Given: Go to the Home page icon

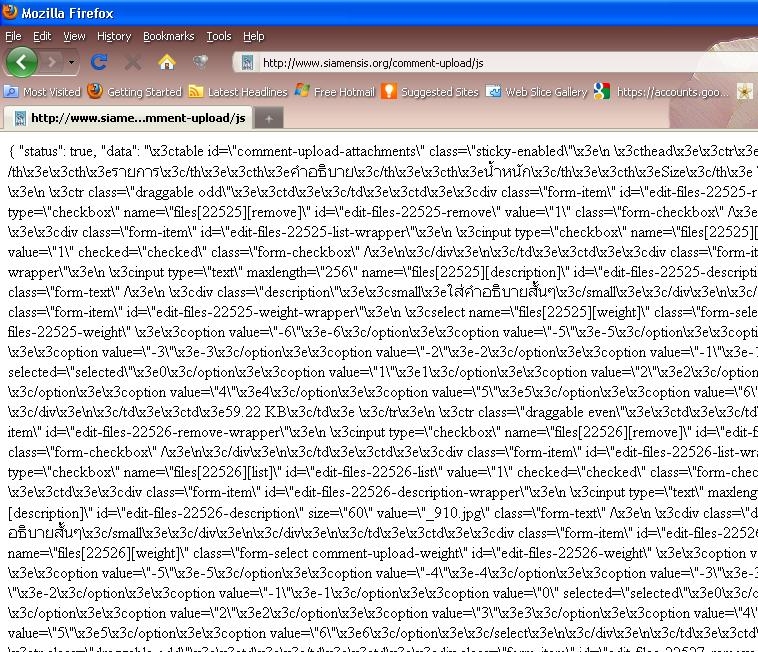Looking at the screenshot, I should 166,62.
